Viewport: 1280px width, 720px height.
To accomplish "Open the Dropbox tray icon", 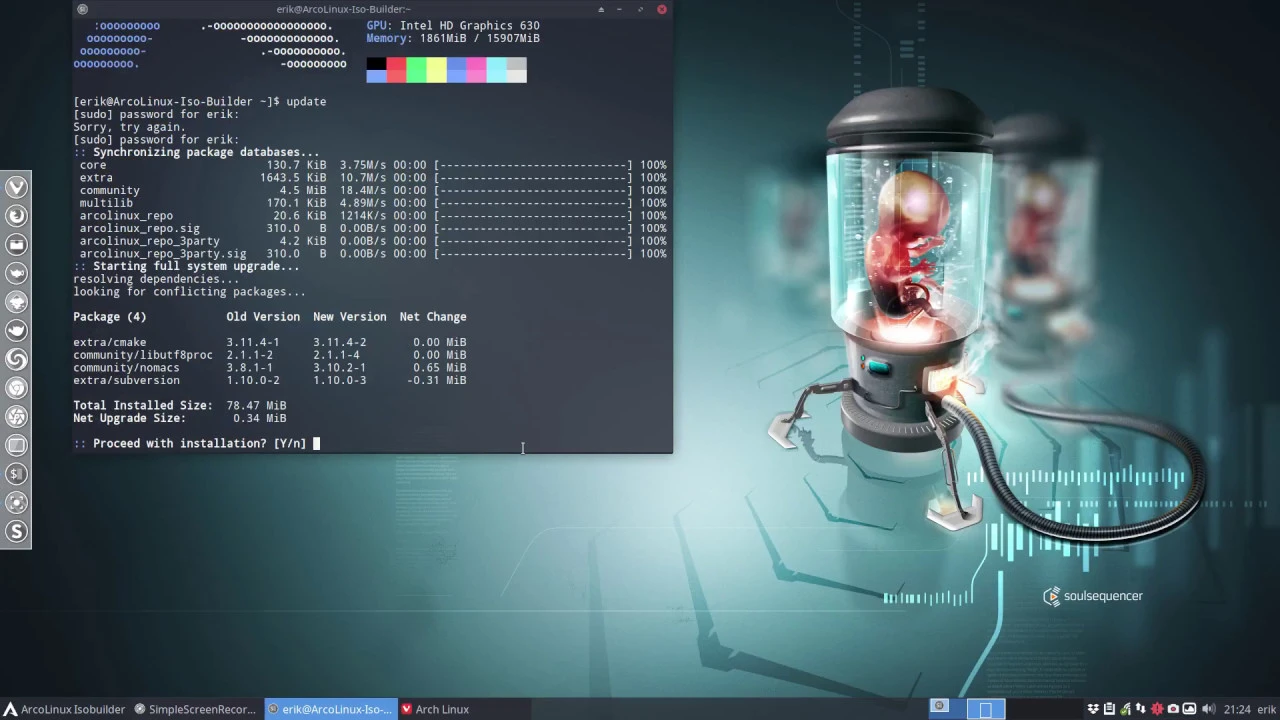I will 1093,709.
